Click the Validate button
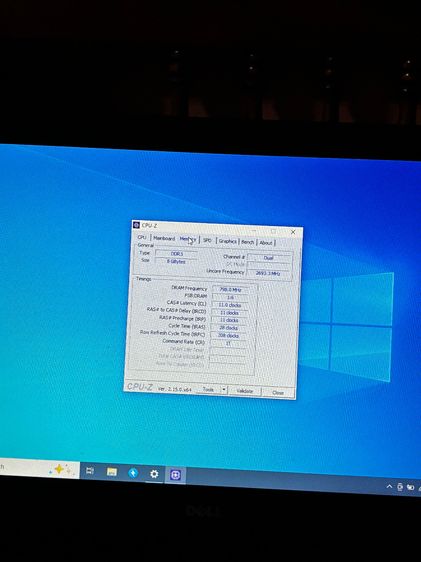421x562 pixels. coord(245,391)
